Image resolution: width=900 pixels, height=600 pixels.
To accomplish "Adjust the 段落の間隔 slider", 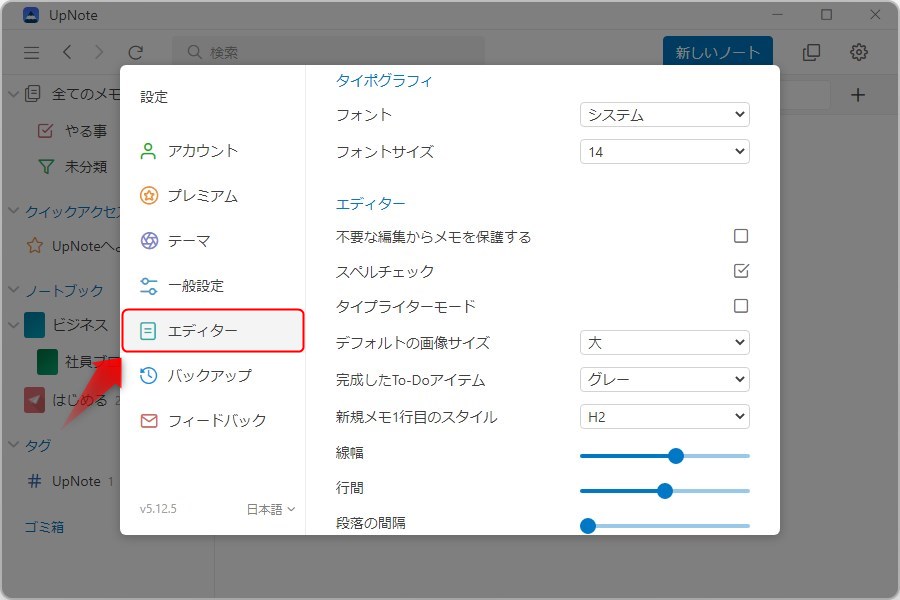I will tap(665, 526).
